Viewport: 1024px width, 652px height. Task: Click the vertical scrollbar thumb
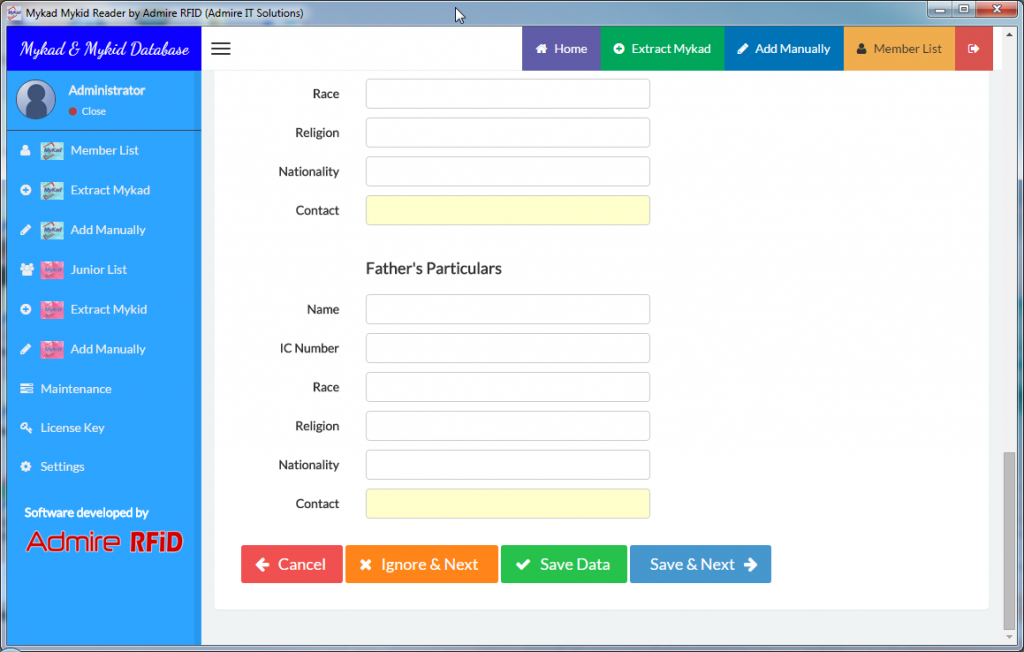tap(1009, 540)
